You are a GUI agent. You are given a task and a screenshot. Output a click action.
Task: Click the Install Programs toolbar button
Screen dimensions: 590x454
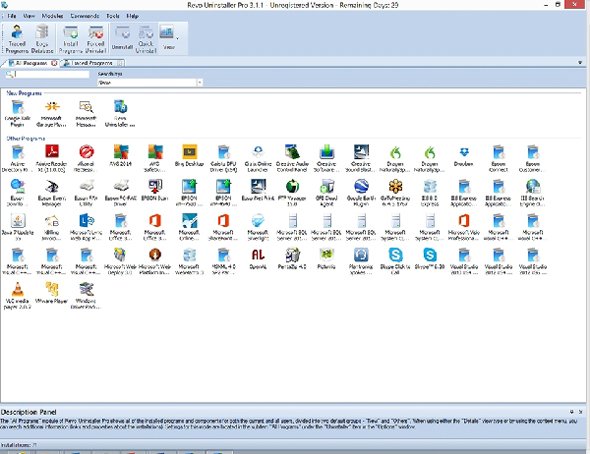coord(70,39)
